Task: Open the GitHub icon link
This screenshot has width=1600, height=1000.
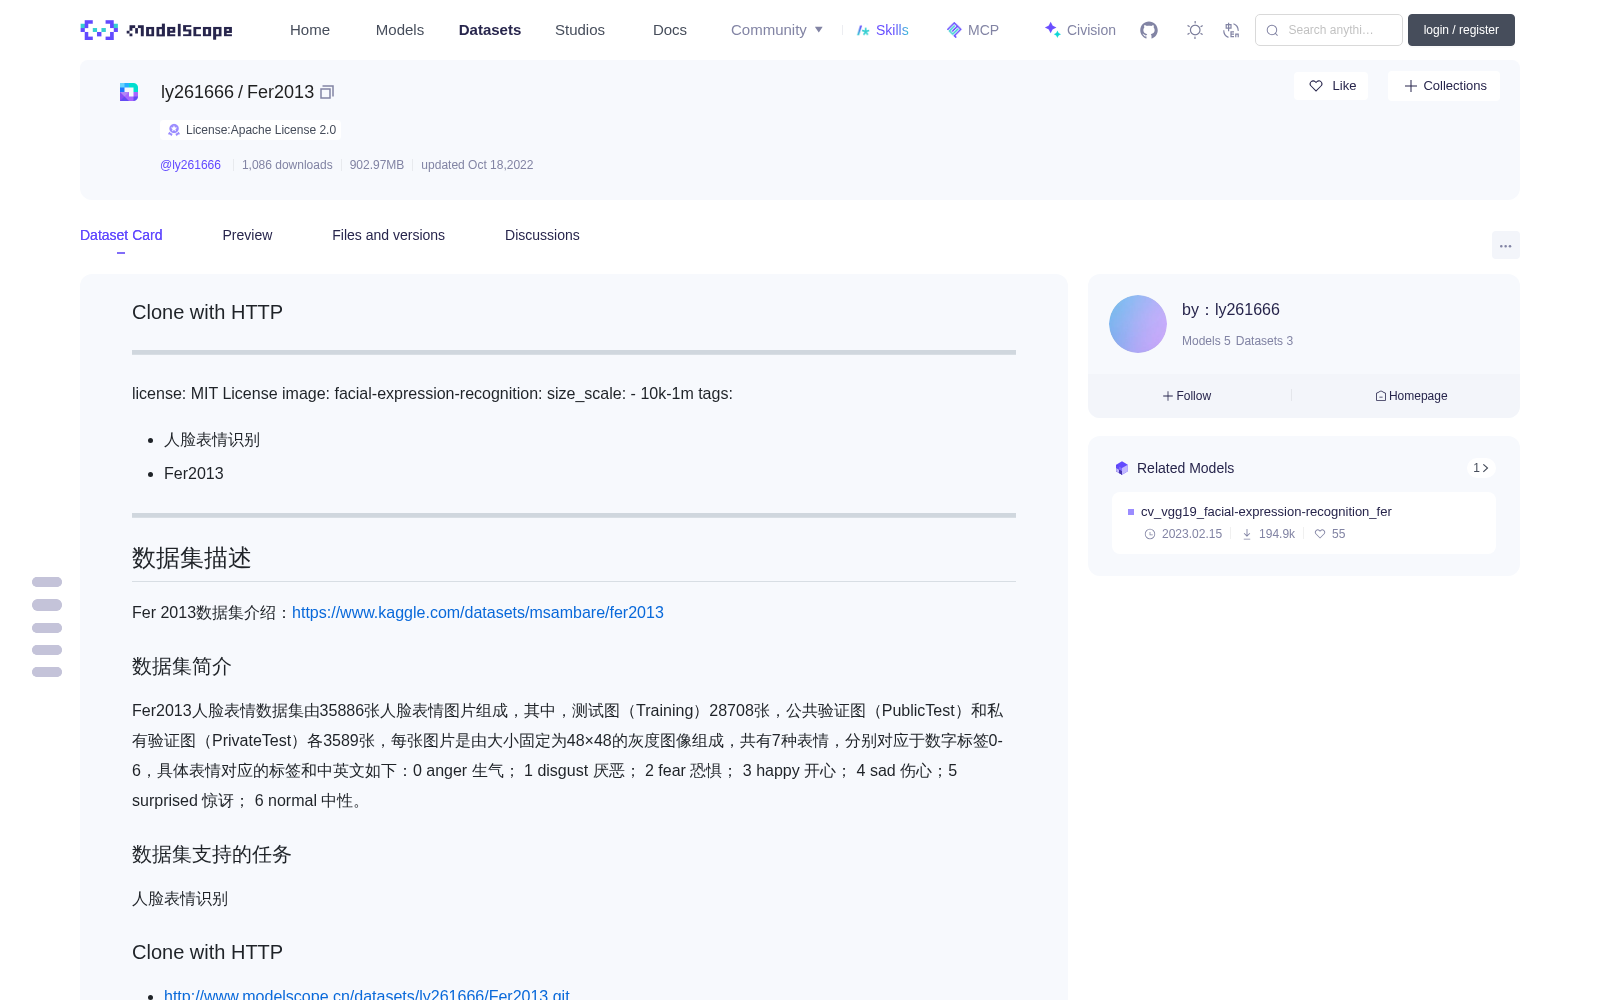Action: pyautogui.click(x=1149, y=30)
